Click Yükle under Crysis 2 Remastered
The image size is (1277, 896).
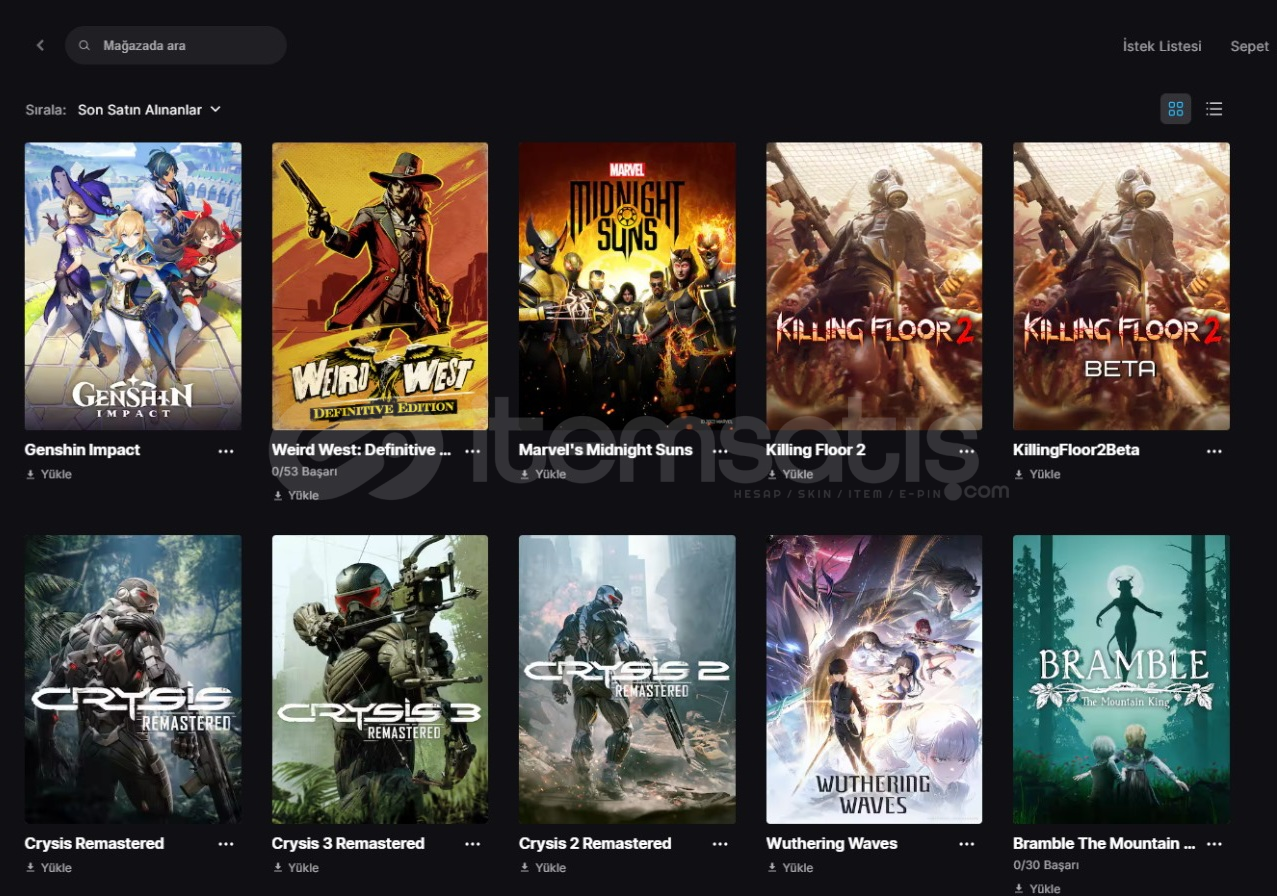543,867
